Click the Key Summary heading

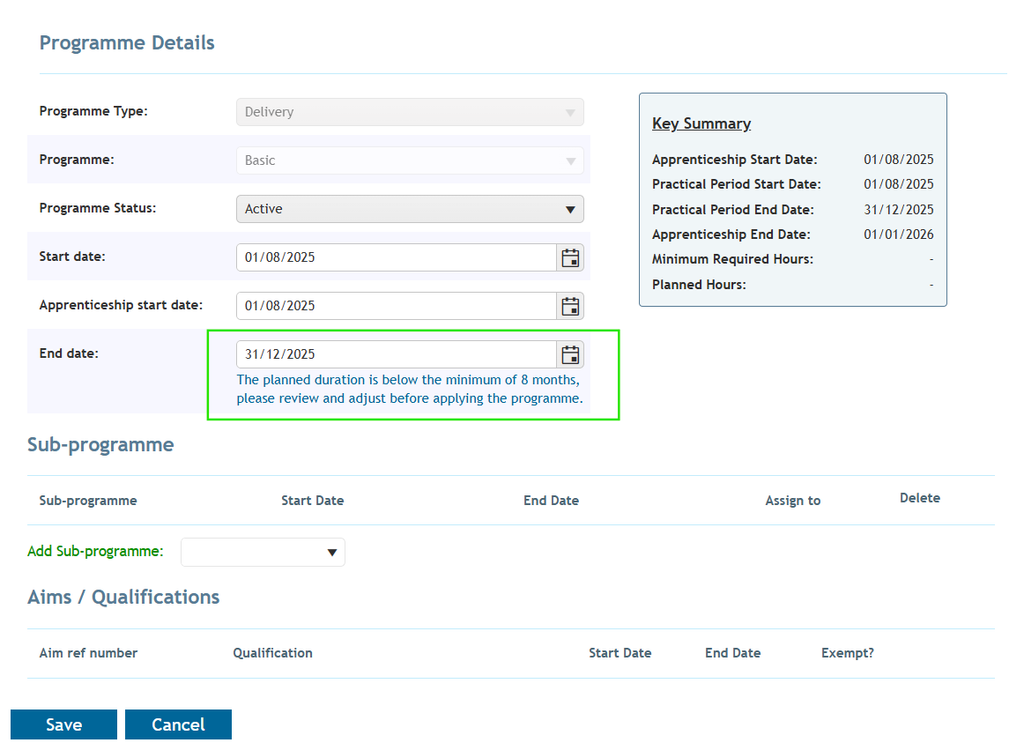click(x=701, y=123)
